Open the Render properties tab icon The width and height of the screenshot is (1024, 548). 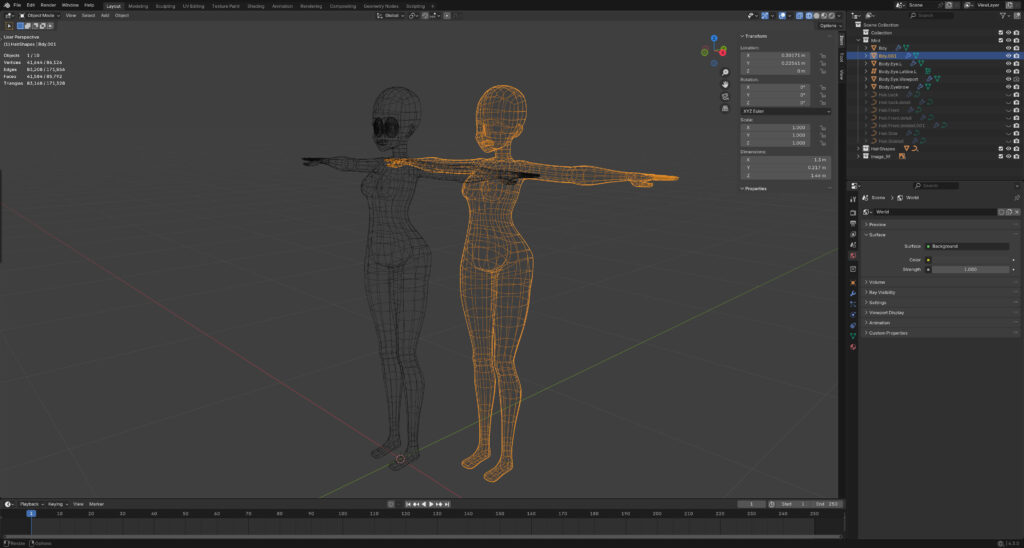[x=853, y=213]
